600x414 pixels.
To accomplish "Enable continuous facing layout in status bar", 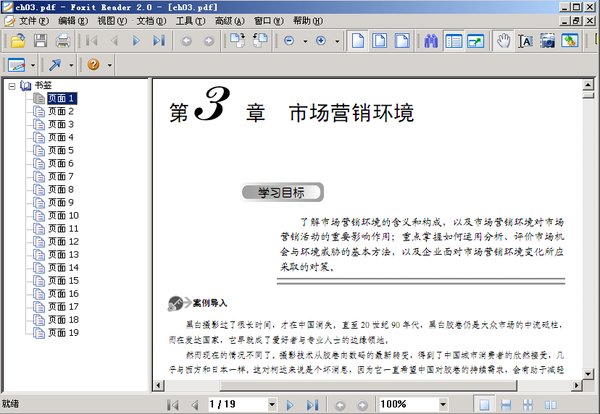I will (x=528, y=404).
